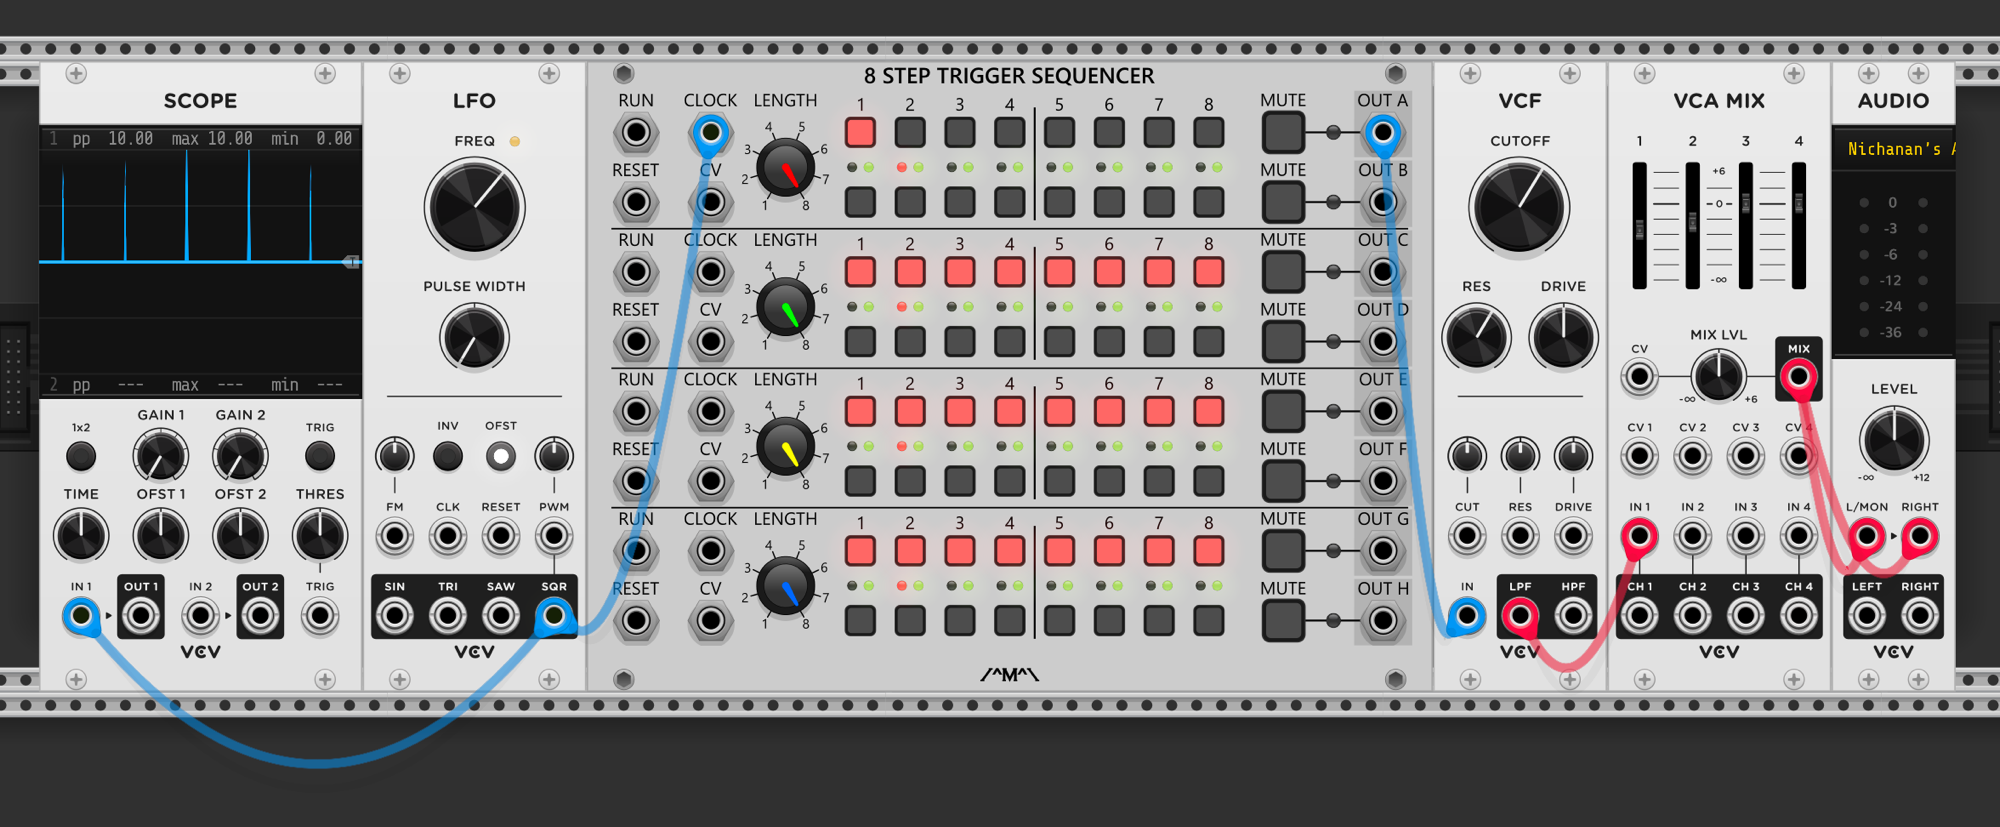
Task: Click the Scope TIME knob
Action: [81, 536]
